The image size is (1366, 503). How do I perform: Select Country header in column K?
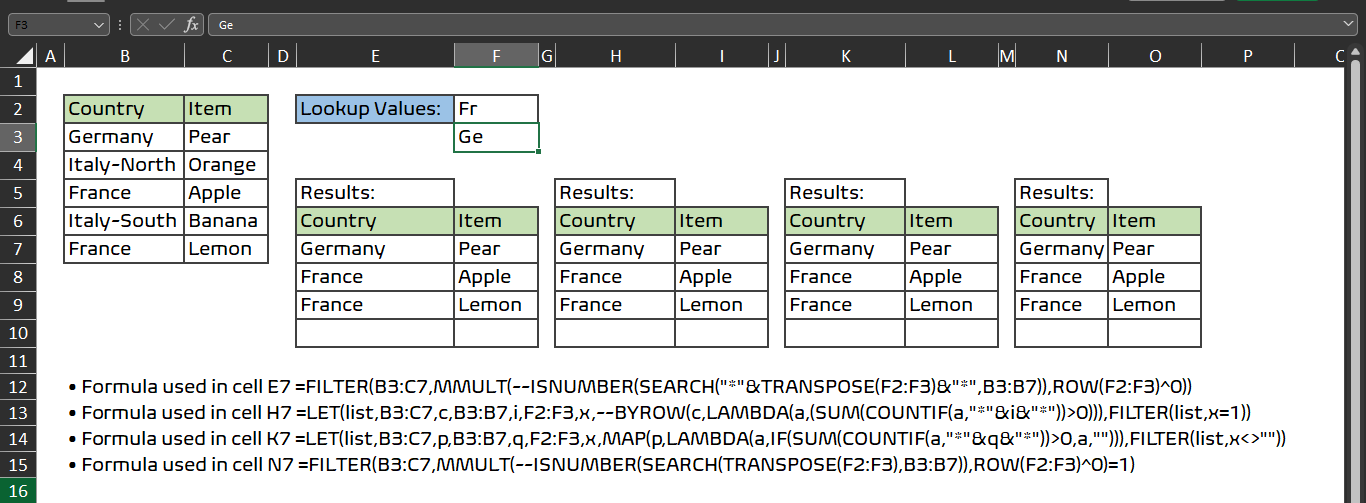click(845, 221)
